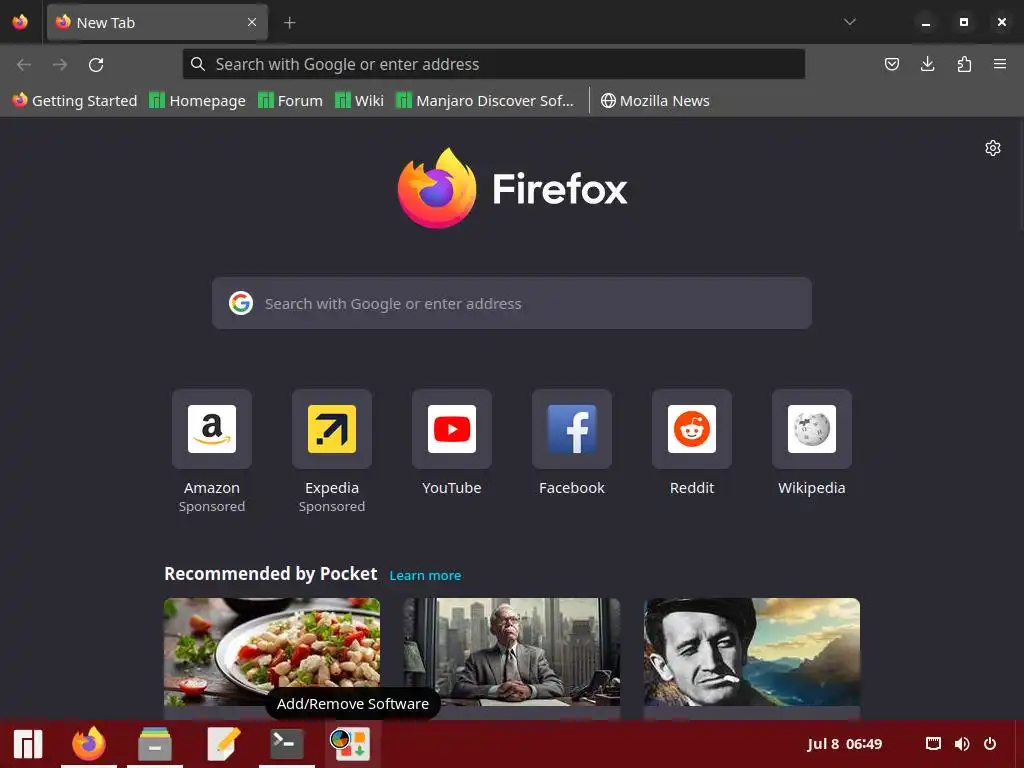Launch the terminal from the taskbar
Image resolution: width=1024 pixels, height=768 pixels.
[x=287, y=744]
